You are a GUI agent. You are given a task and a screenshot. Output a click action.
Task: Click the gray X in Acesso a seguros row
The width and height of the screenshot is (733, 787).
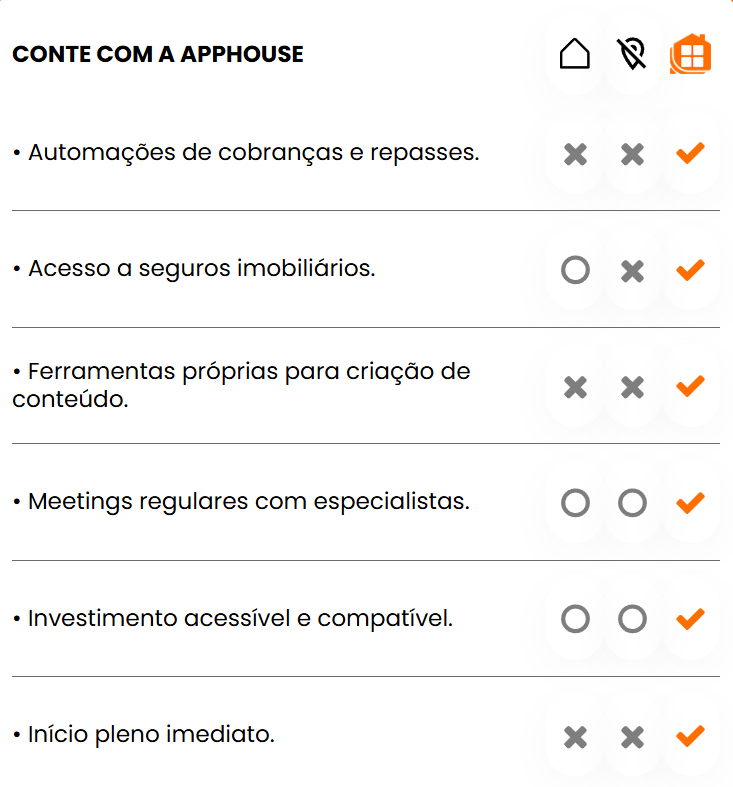[632, 270]
